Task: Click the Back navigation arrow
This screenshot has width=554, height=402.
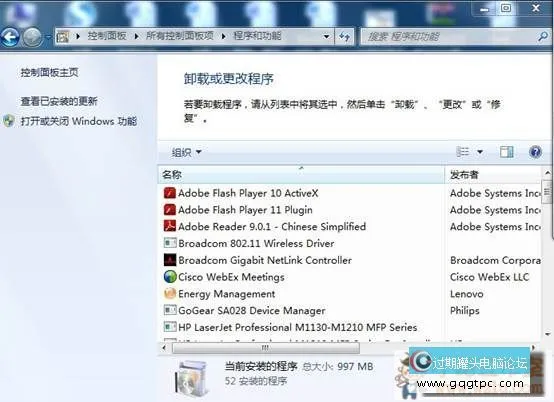Action: click(x=10, y=37)
